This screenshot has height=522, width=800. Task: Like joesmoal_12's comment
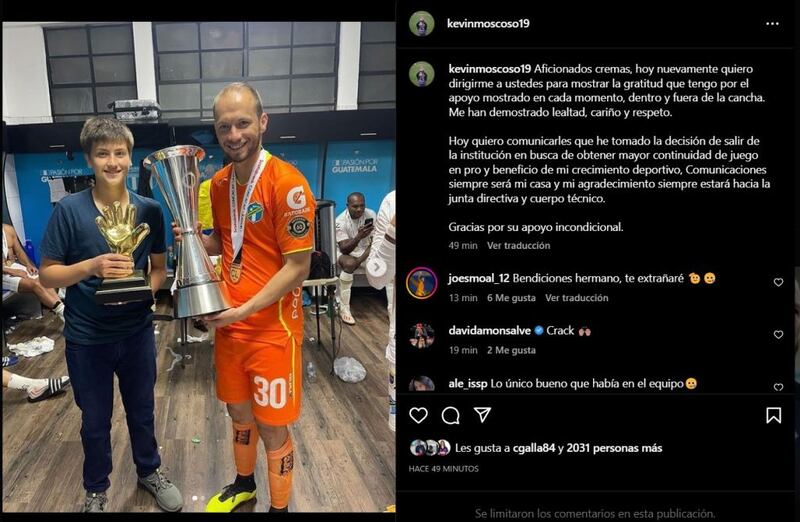tap(778, 282)
